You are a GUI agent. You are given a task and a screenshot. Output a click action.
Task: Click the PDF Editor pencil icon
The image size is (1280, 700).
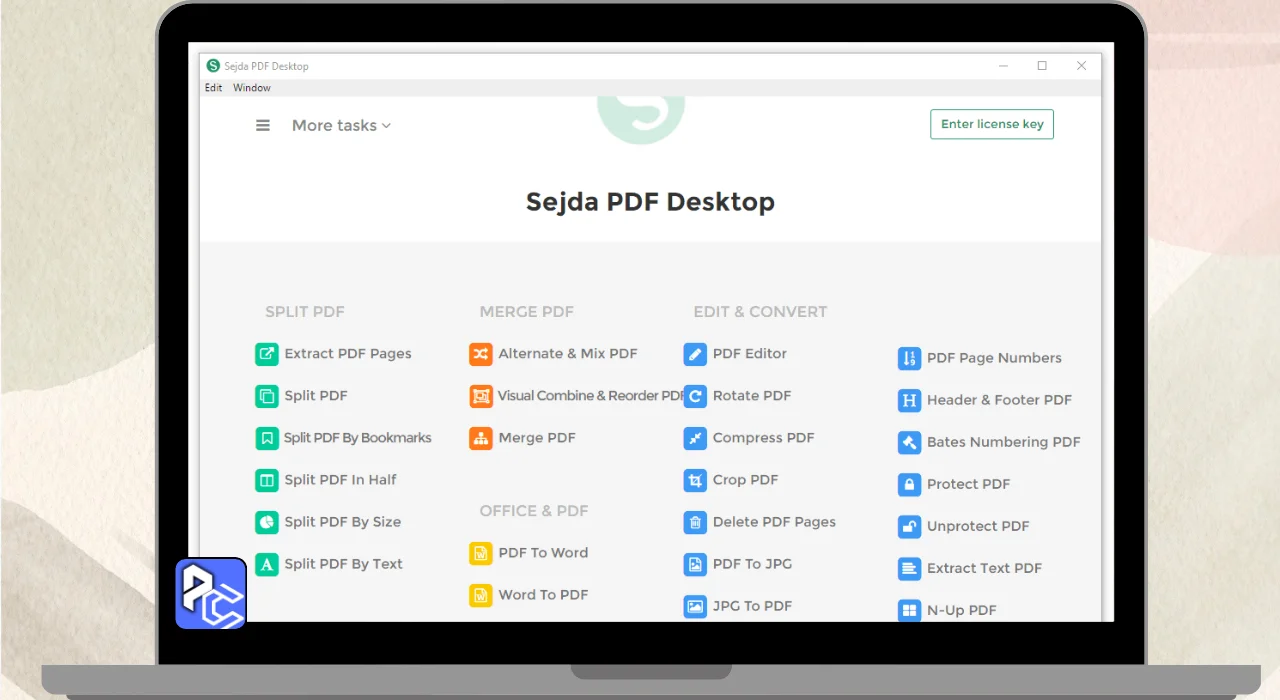click(695, 354)
